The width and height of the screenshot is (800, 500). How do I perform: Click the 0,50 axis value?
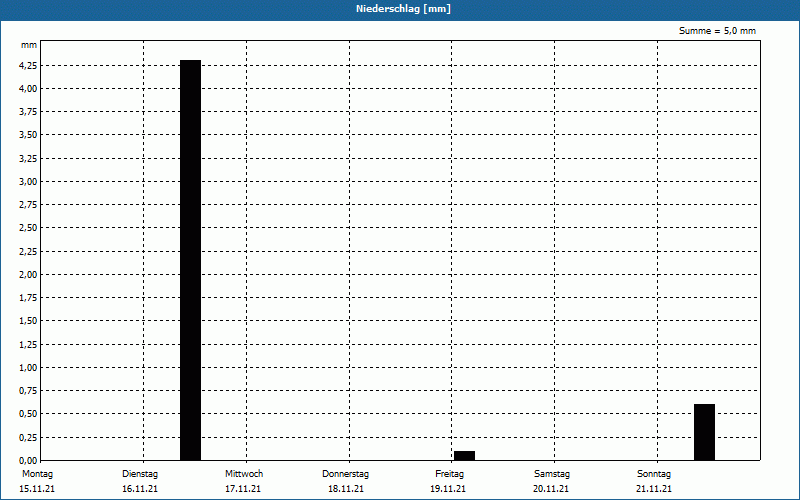click(x=28, y=414)
